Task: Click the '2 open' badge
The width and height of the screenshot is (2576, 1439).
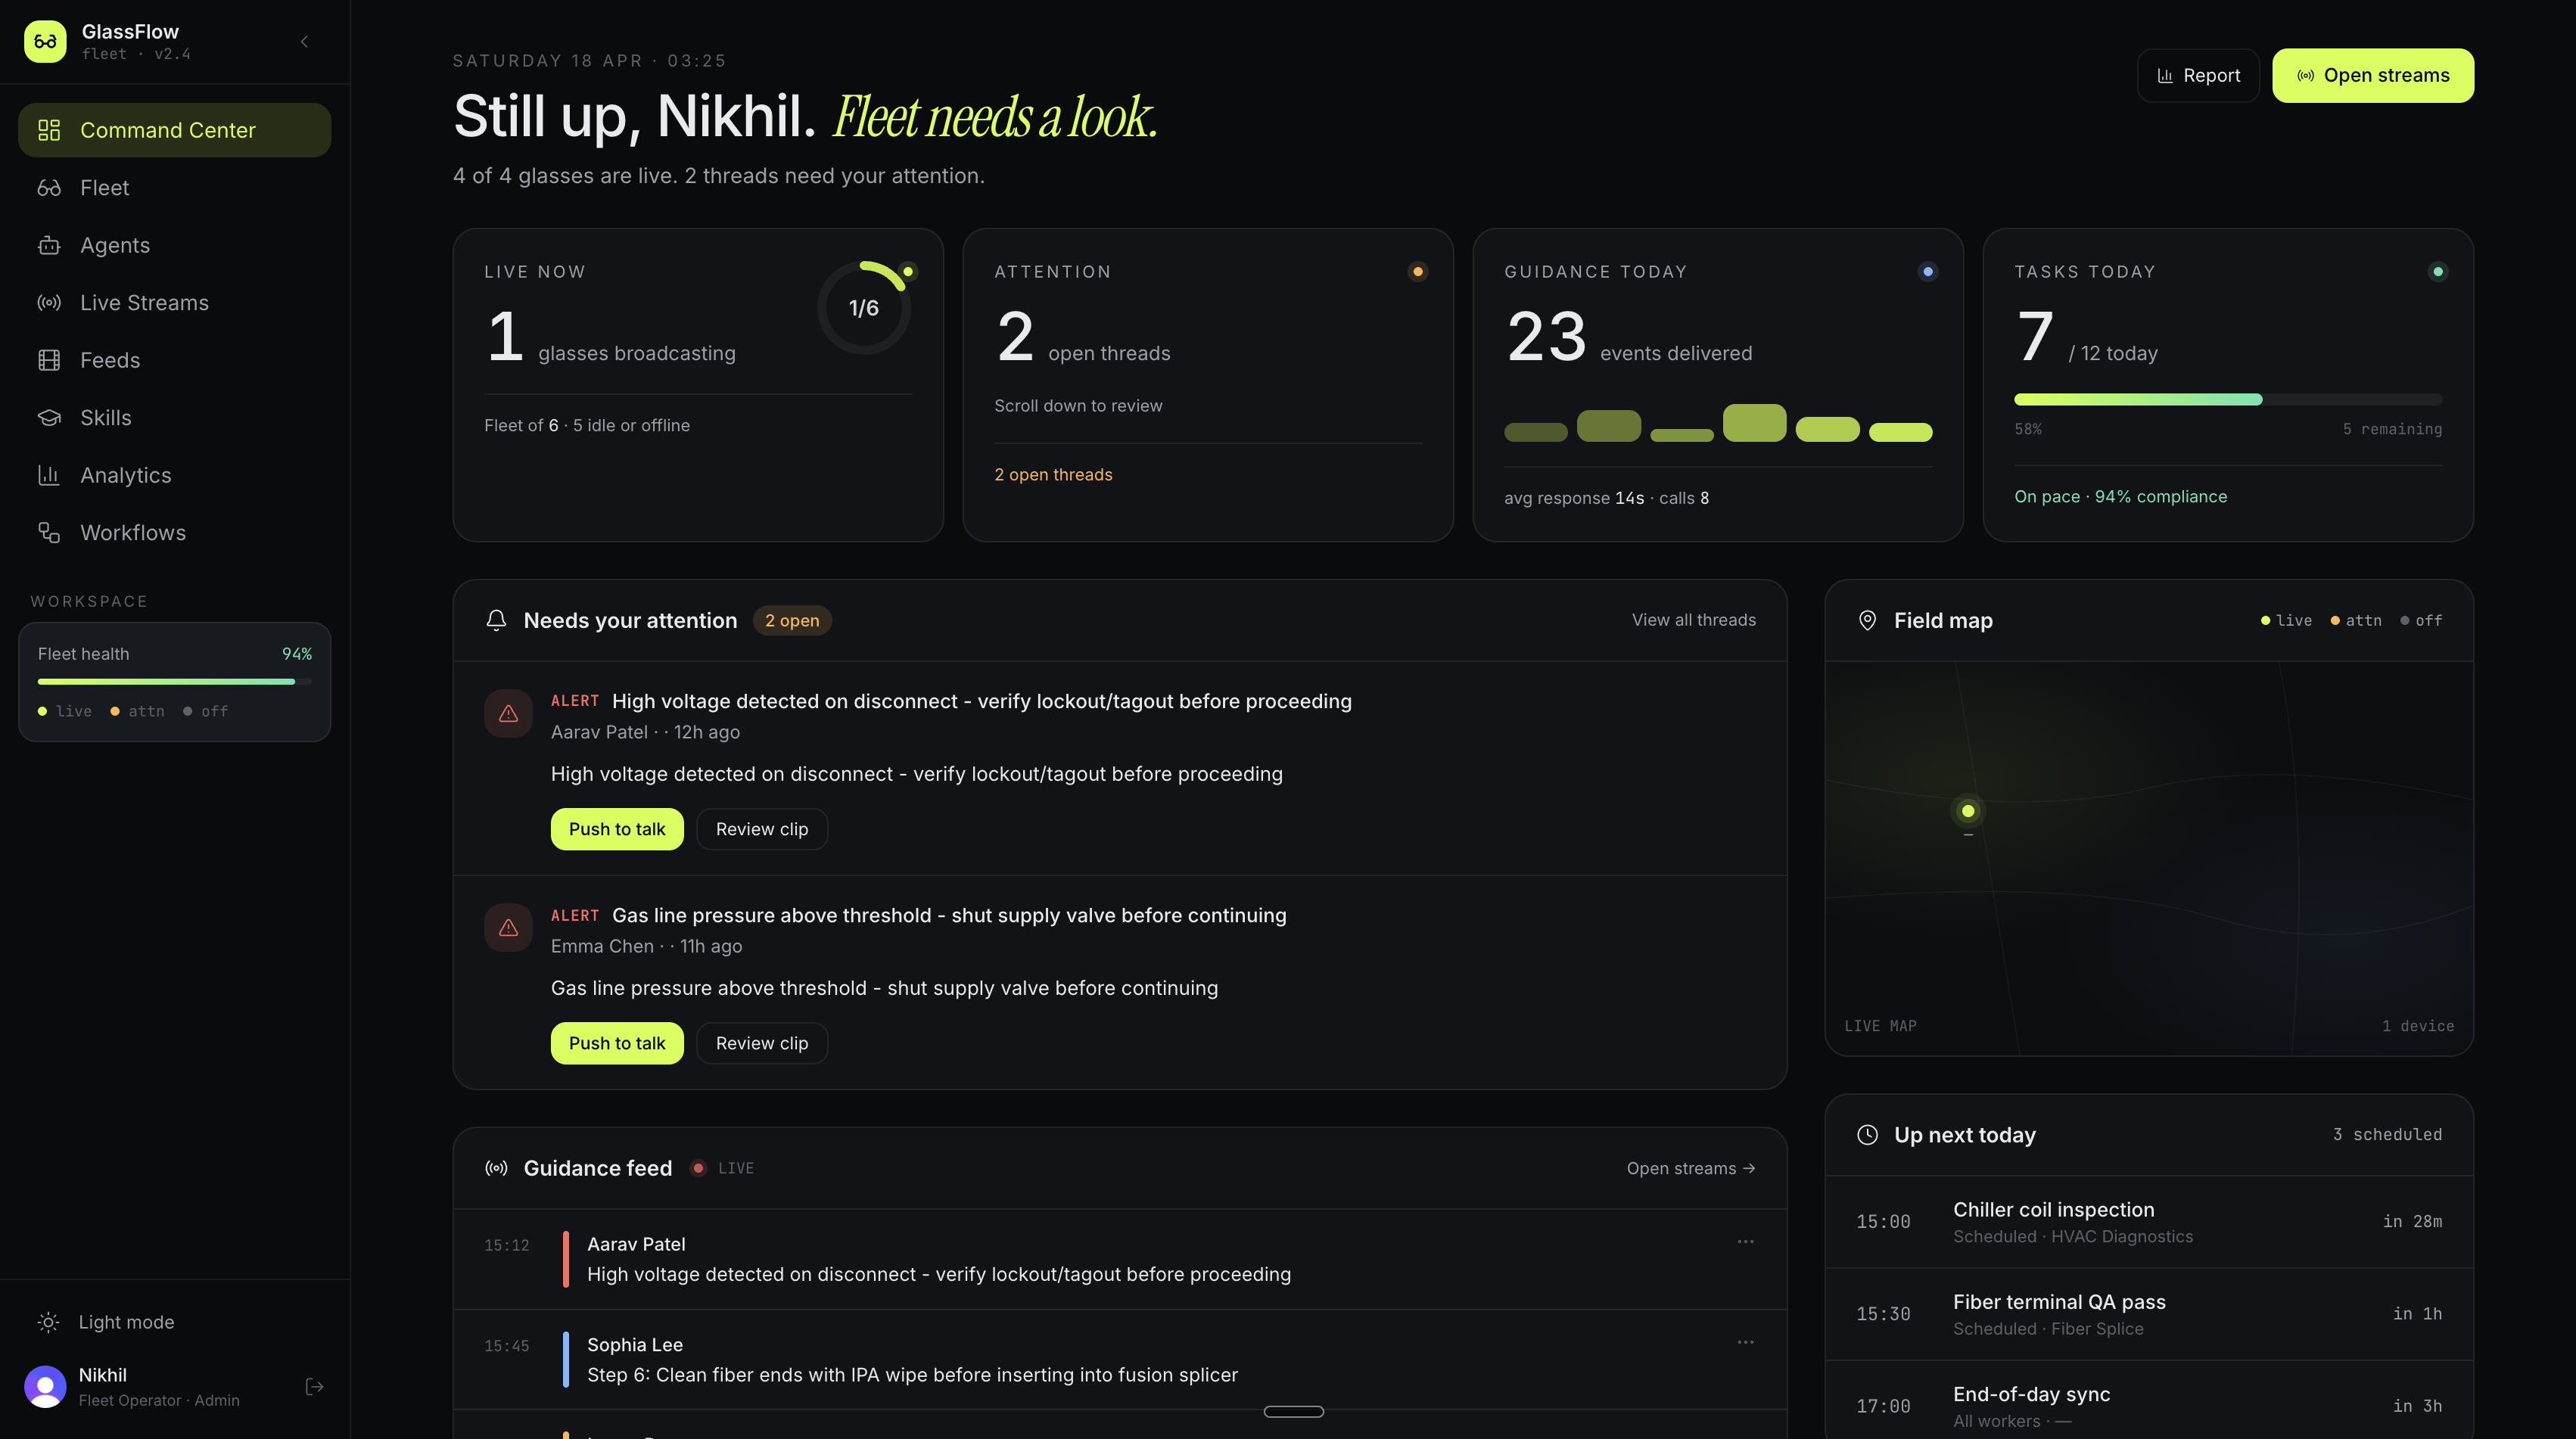Action: tap(792, 620)
